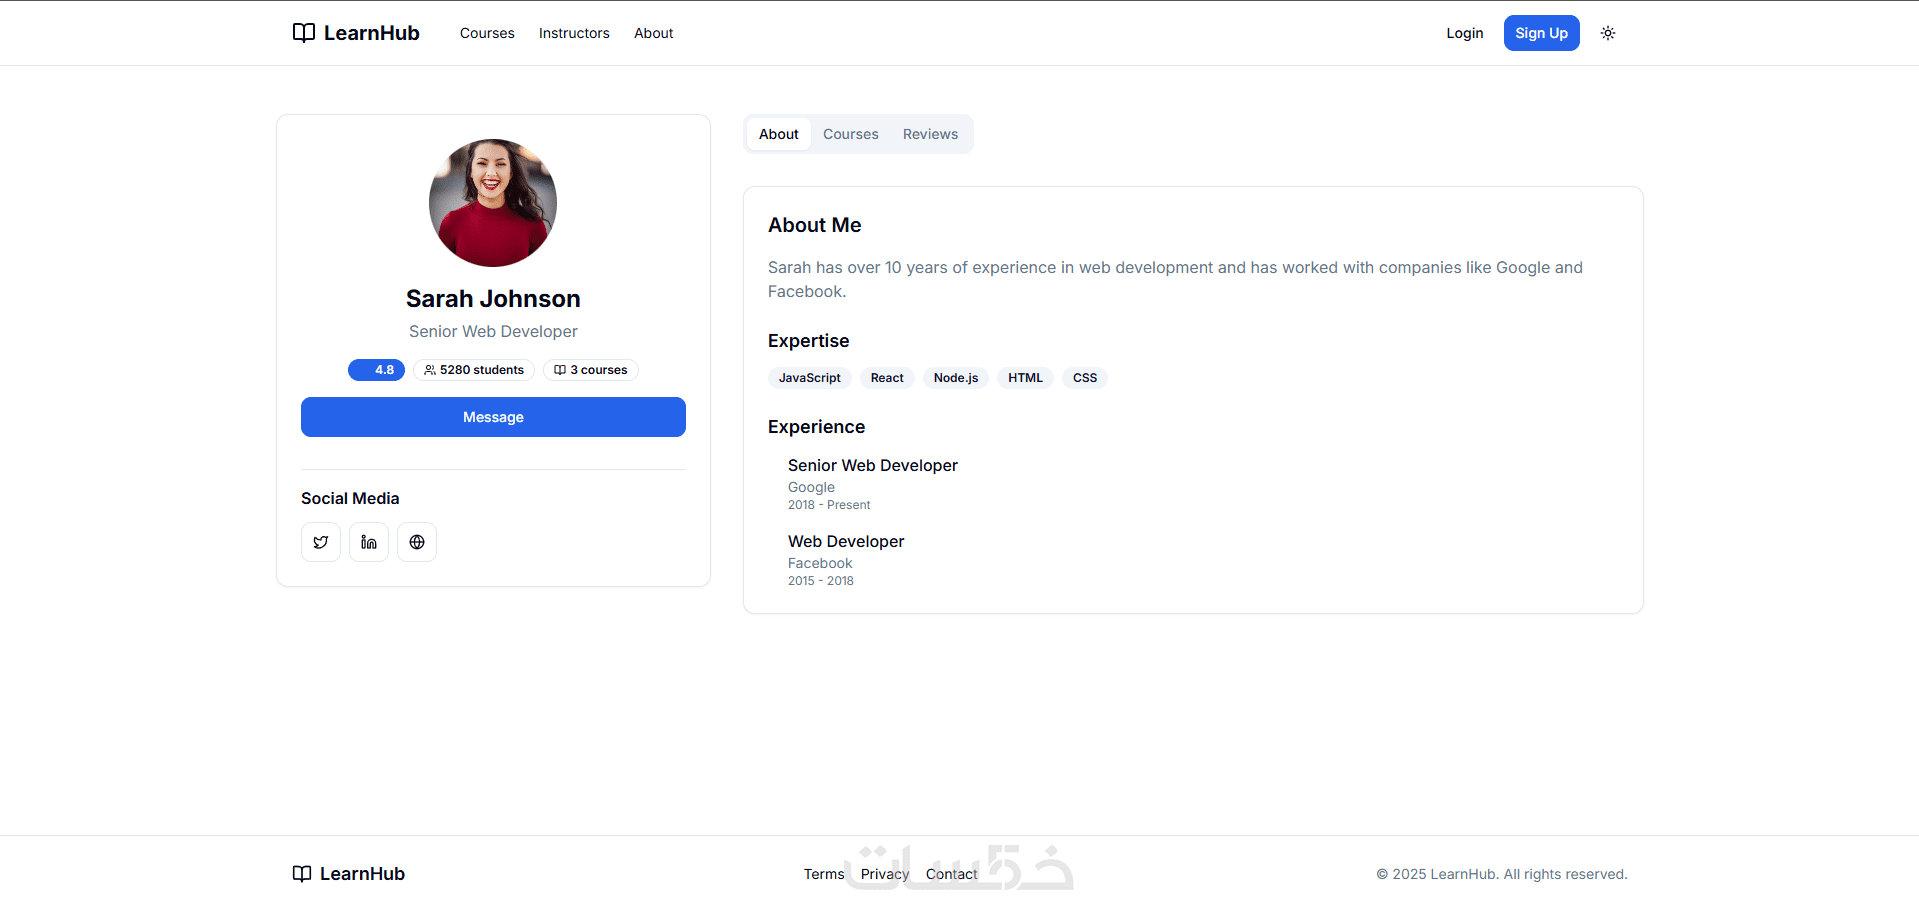Click the Social Media heading

coord(350,498)
